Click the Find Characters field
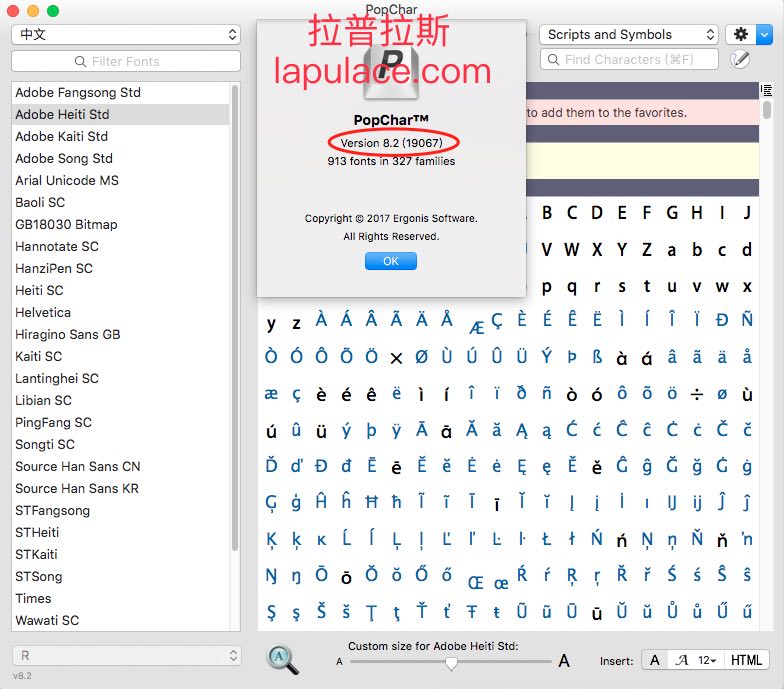This screenshot has width=784, height=689. tap(629, 60)
